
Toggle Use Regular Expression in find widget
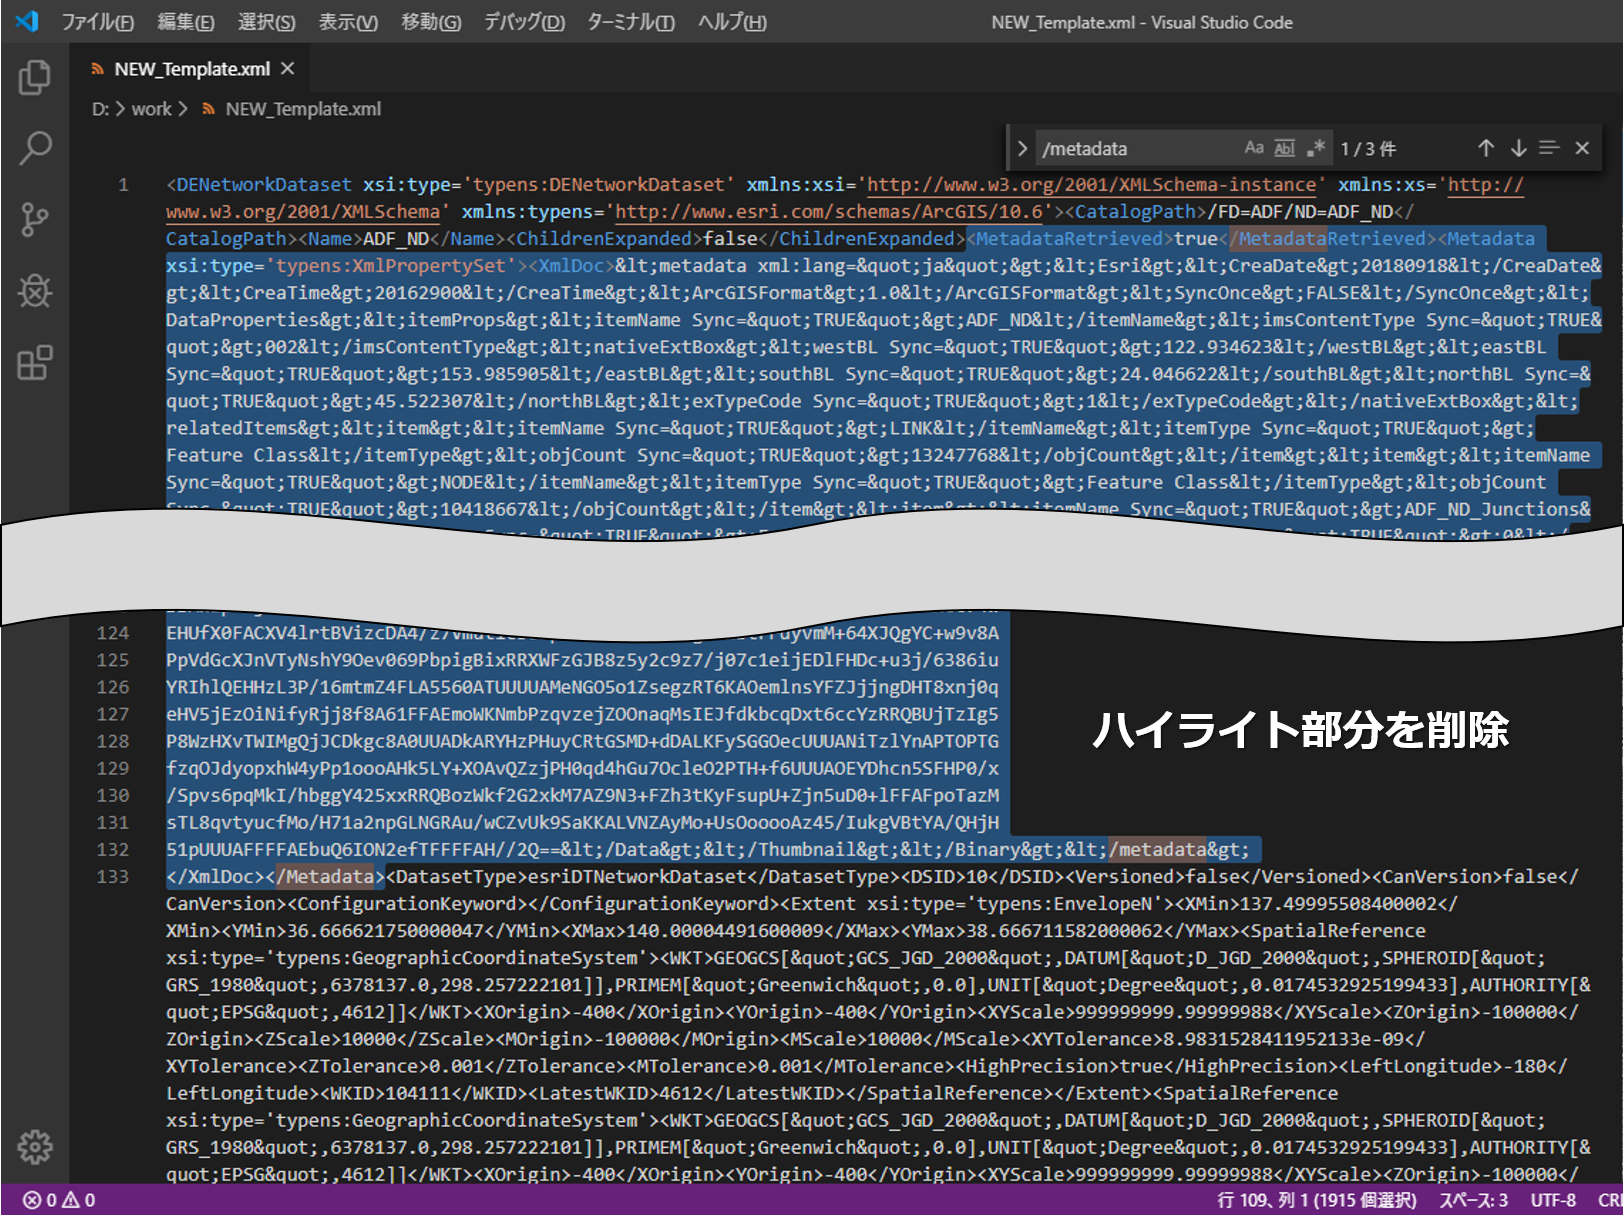pyautogui.click(x=1316, y=148)
